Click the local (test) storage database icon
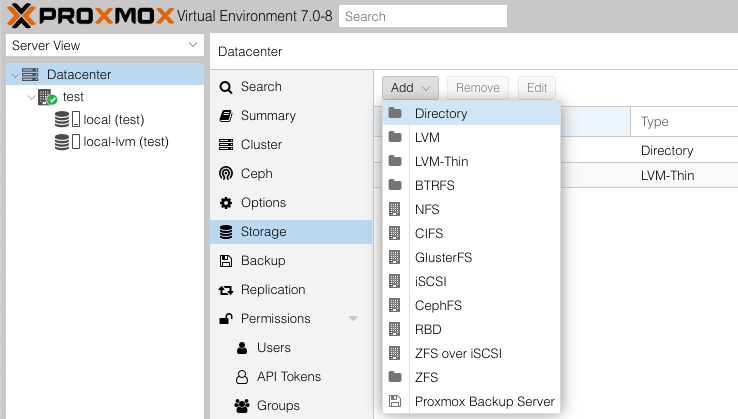 [62, 119]
